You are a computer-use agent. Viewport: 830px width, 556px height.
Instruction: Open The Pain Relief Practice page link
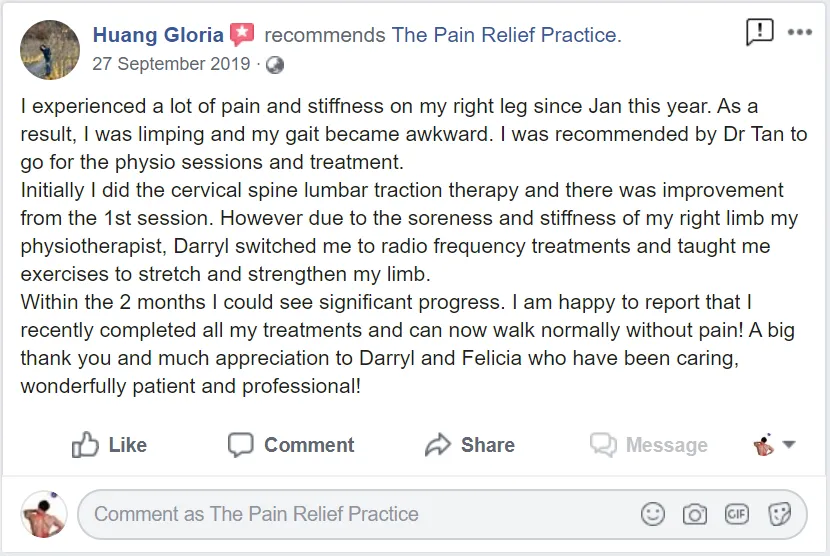[x=506, y=35]
